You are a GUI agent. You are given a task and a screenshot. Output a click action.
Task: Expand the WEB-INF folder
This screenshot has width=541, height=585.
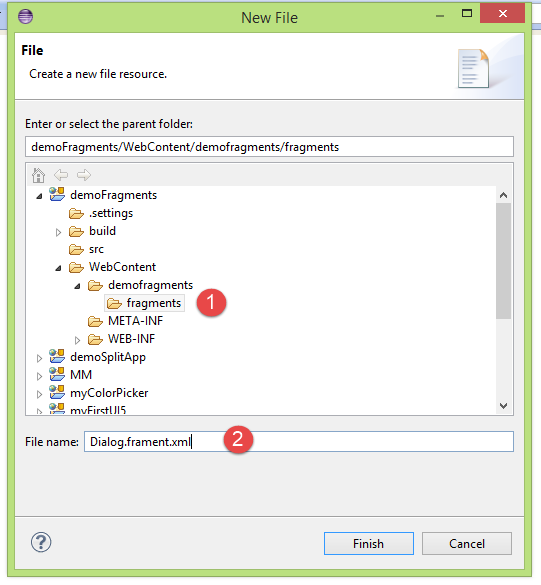[77, 340]
